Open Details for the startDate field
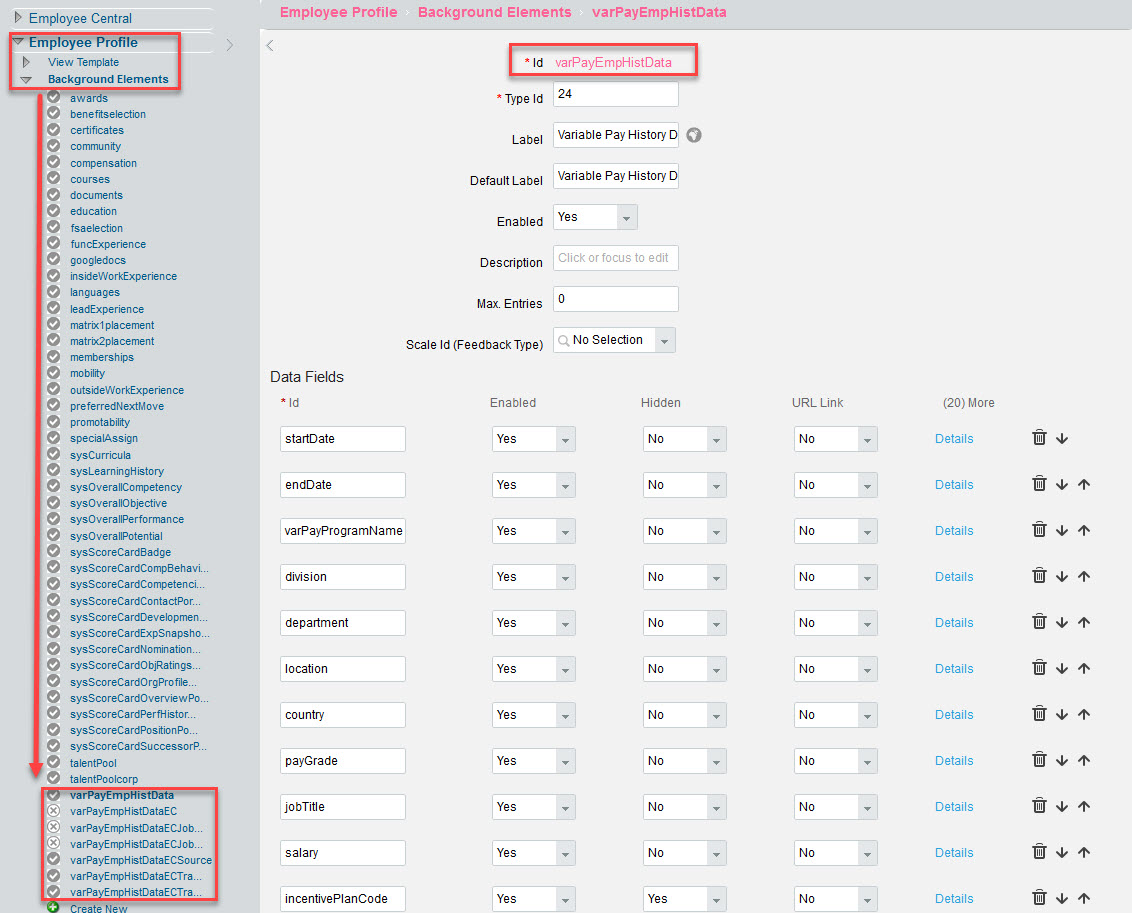The height and width of the screenshot is (913, 1132). (x=954, y=439)
